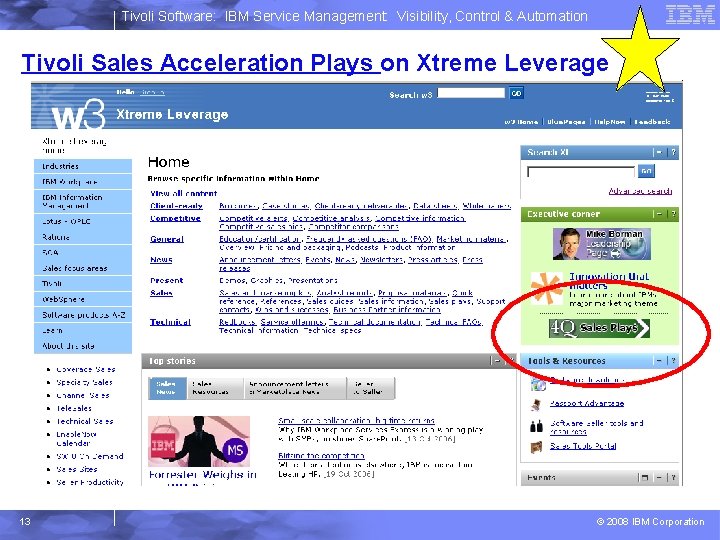The width and height of the screenshot is (720, 540).
Task: Open the View all content link
Action: tap(184, 193)
